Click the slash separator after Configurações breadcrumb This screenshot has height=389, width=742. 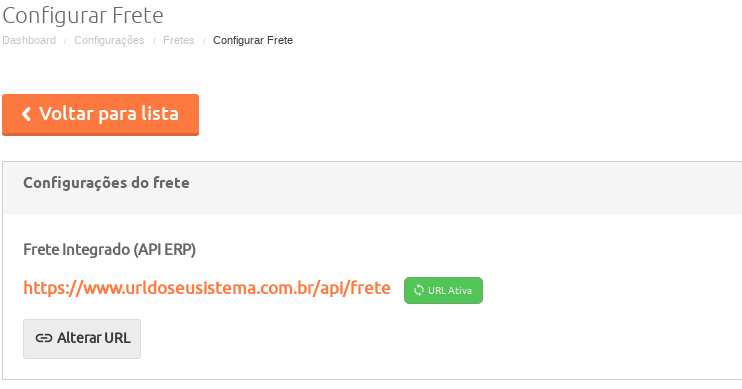pyautogui.click(x=154, y=41)
